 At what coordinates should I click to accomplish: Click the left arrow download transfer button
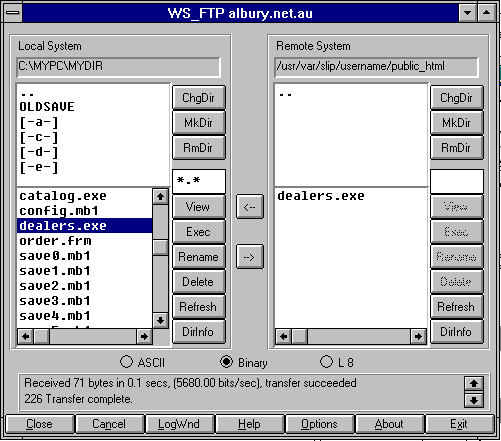[250, 207]
